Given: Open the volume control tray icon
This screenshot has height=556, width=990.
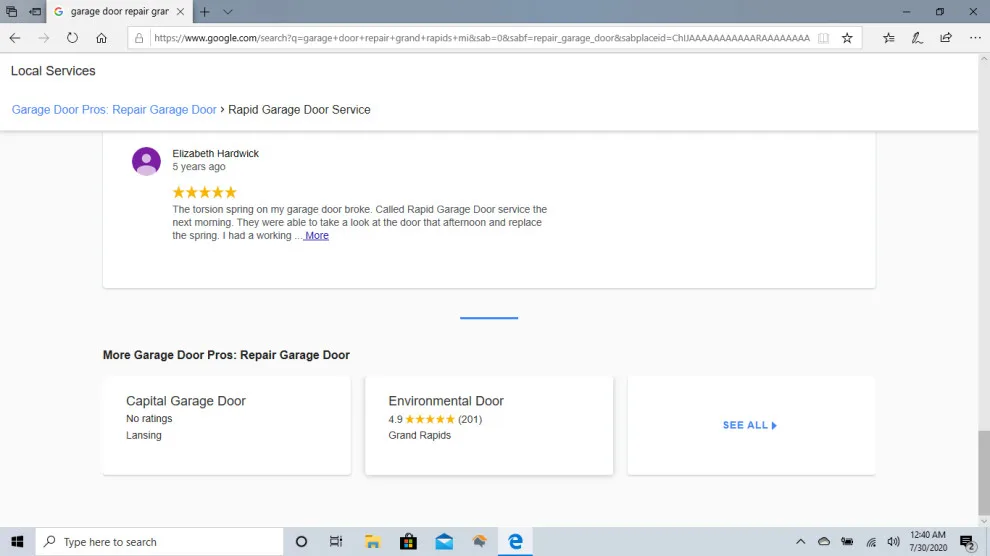Looking at the screenshot, I should tap(893, 541).
